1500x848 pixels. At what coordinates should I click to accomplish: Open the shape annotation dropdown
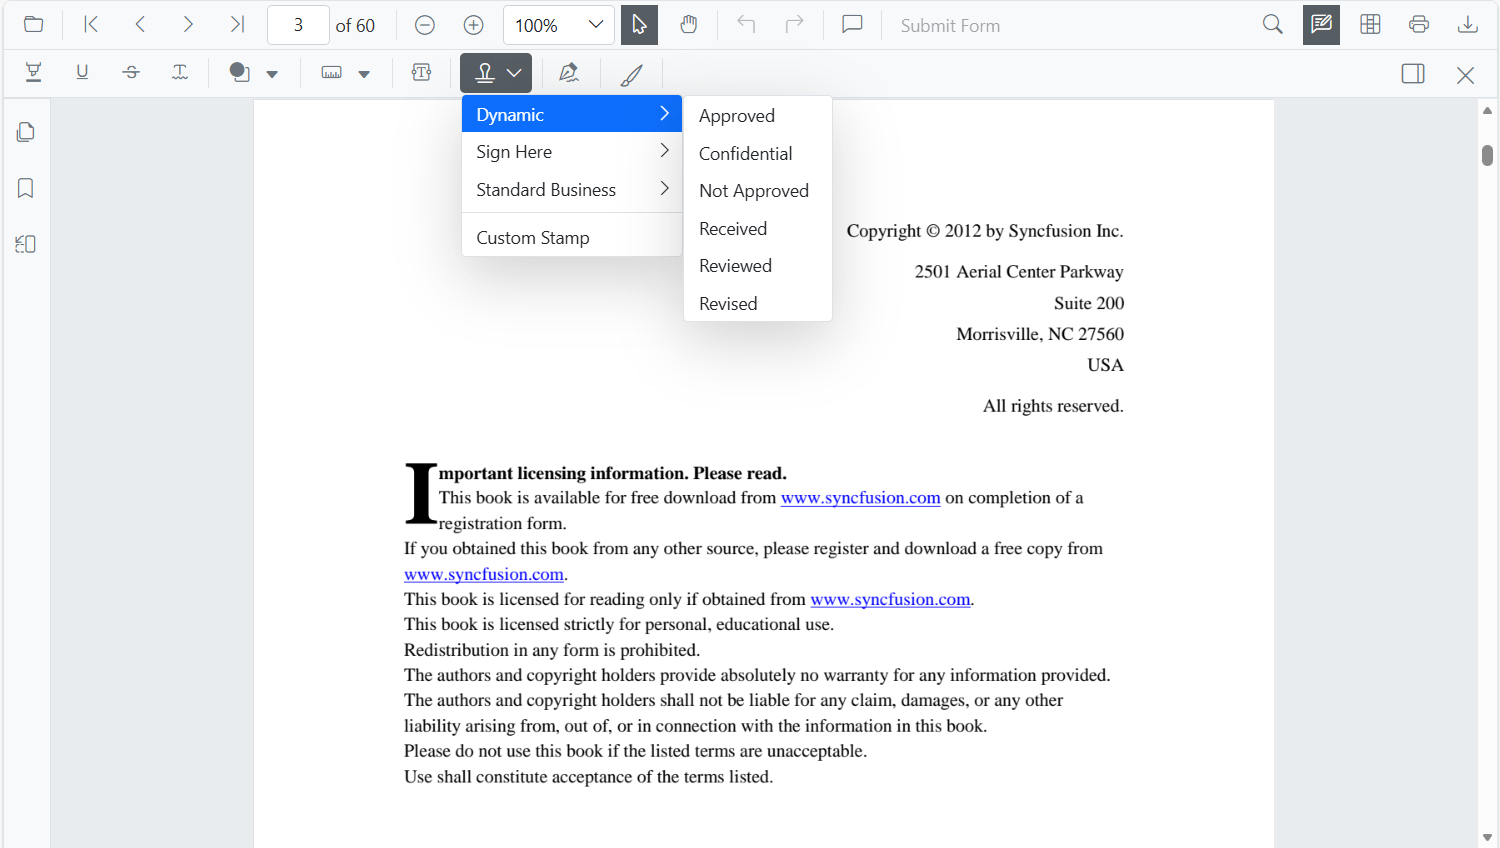[x=271, y=73]
